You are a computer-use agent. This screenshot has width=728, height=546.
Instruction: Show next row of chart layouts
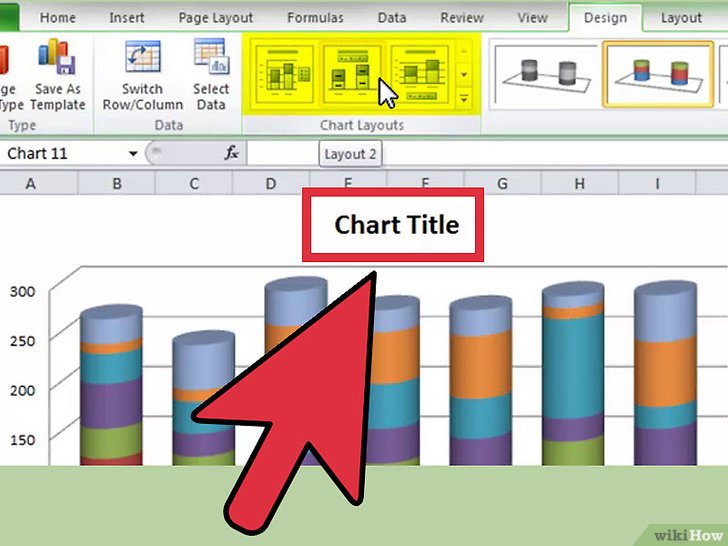(464, 74)
